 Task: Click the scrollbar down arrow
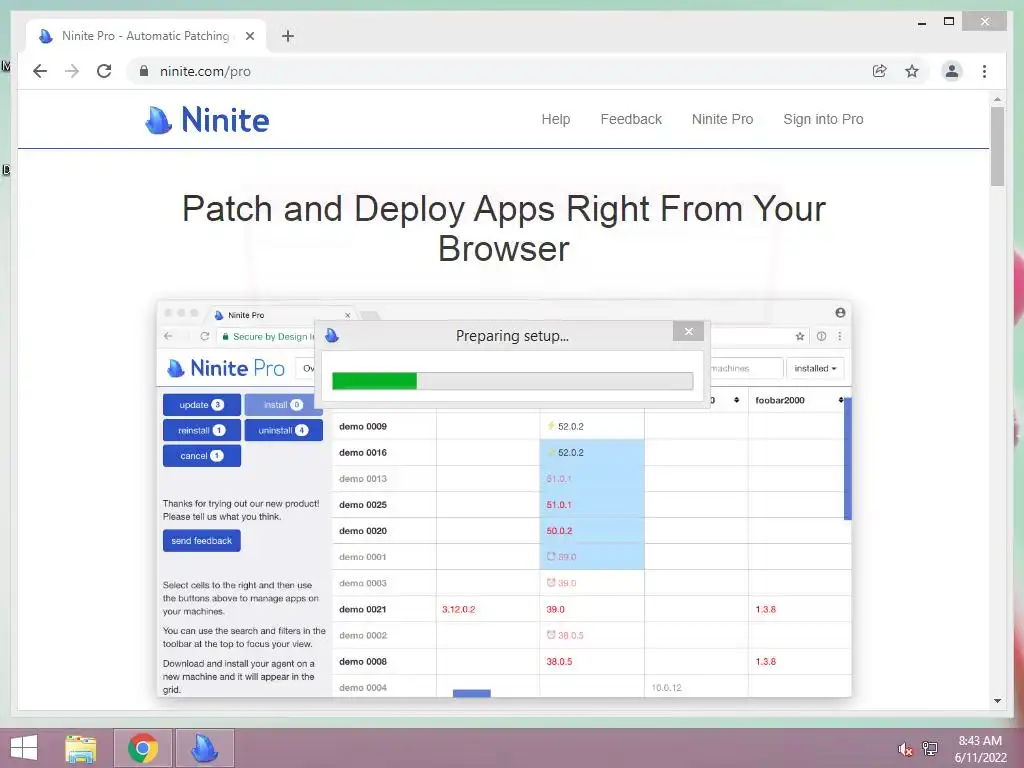(997, 701)
